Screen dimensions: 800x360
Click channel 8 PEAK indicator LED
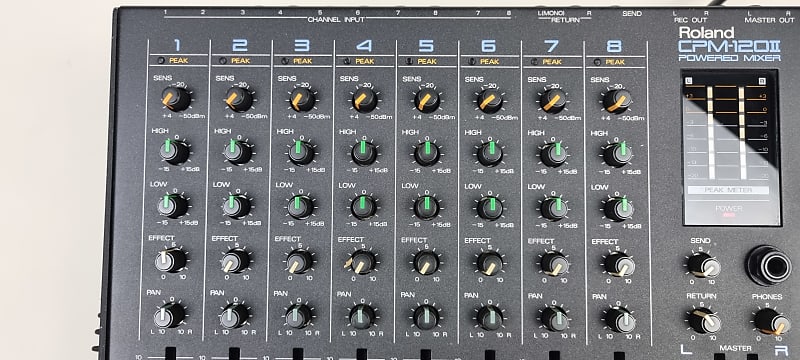coord(597,62)
